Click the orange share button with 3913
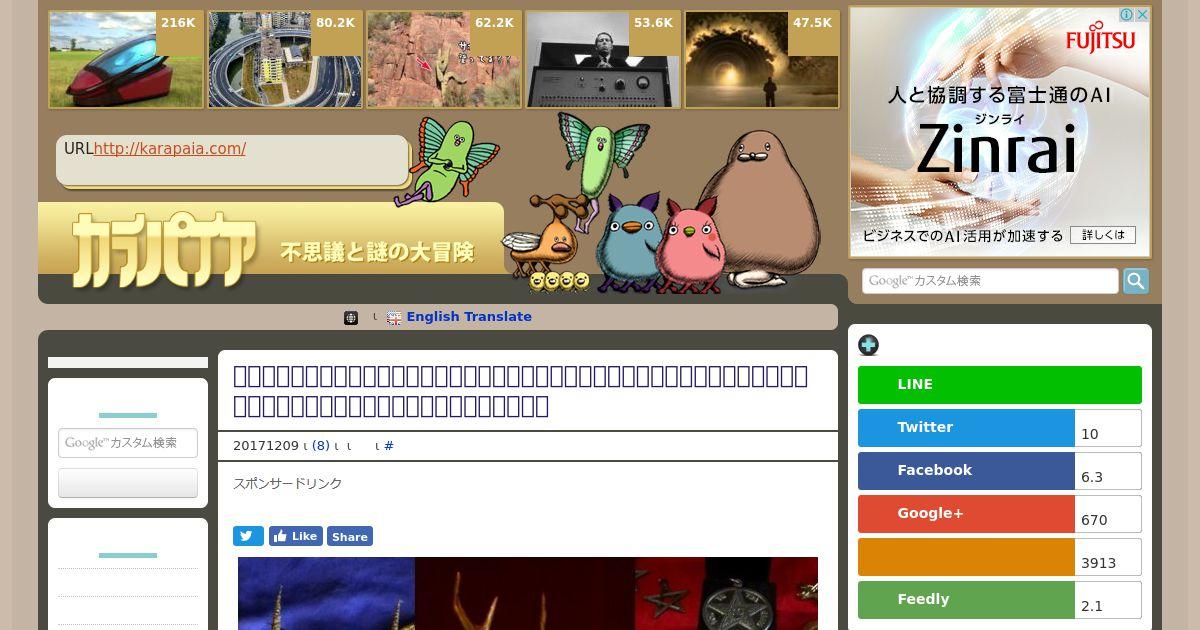The width and height of the screenshot is (1200, 630). tap(966, 557)
